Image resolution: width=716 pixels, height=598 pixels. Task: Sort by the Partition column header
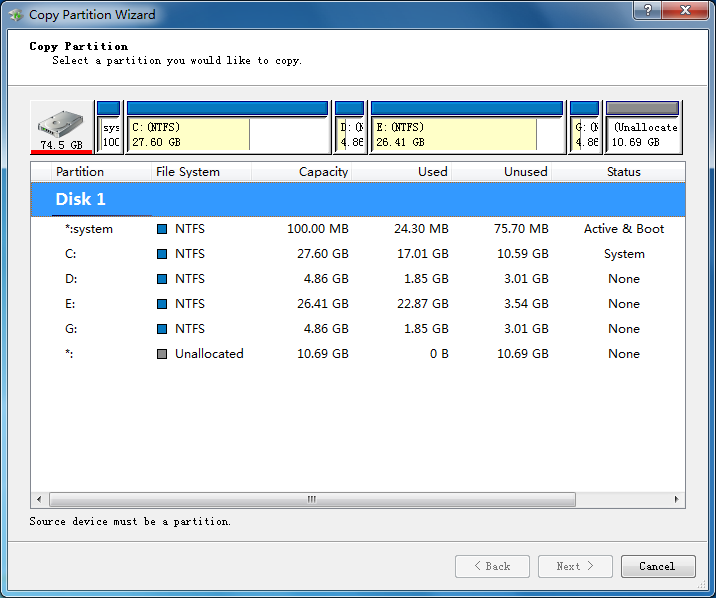click(101, 172)
